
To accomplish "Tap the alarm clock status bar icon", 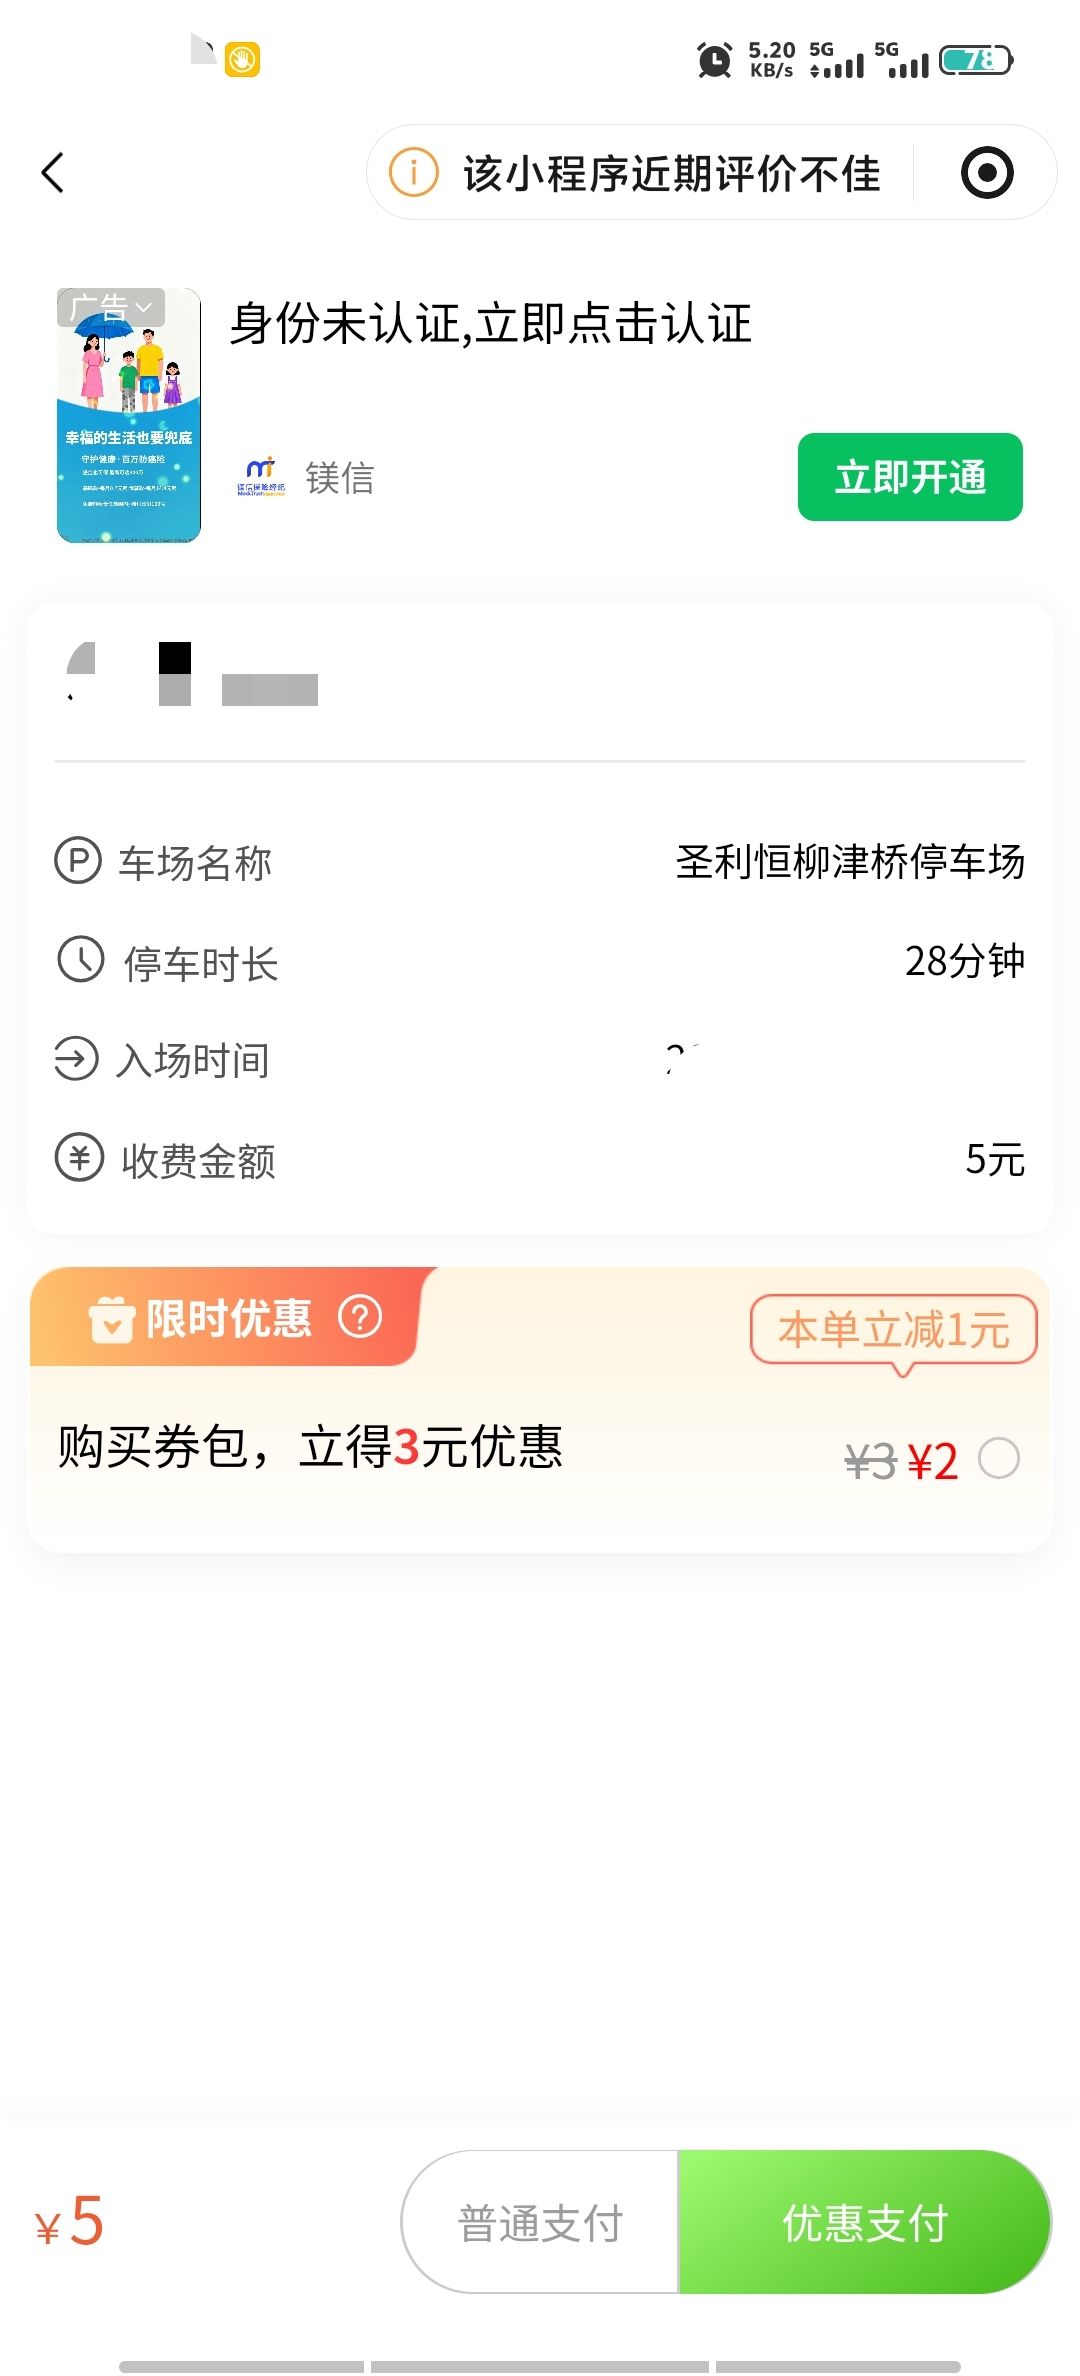I will click(714, 60).
